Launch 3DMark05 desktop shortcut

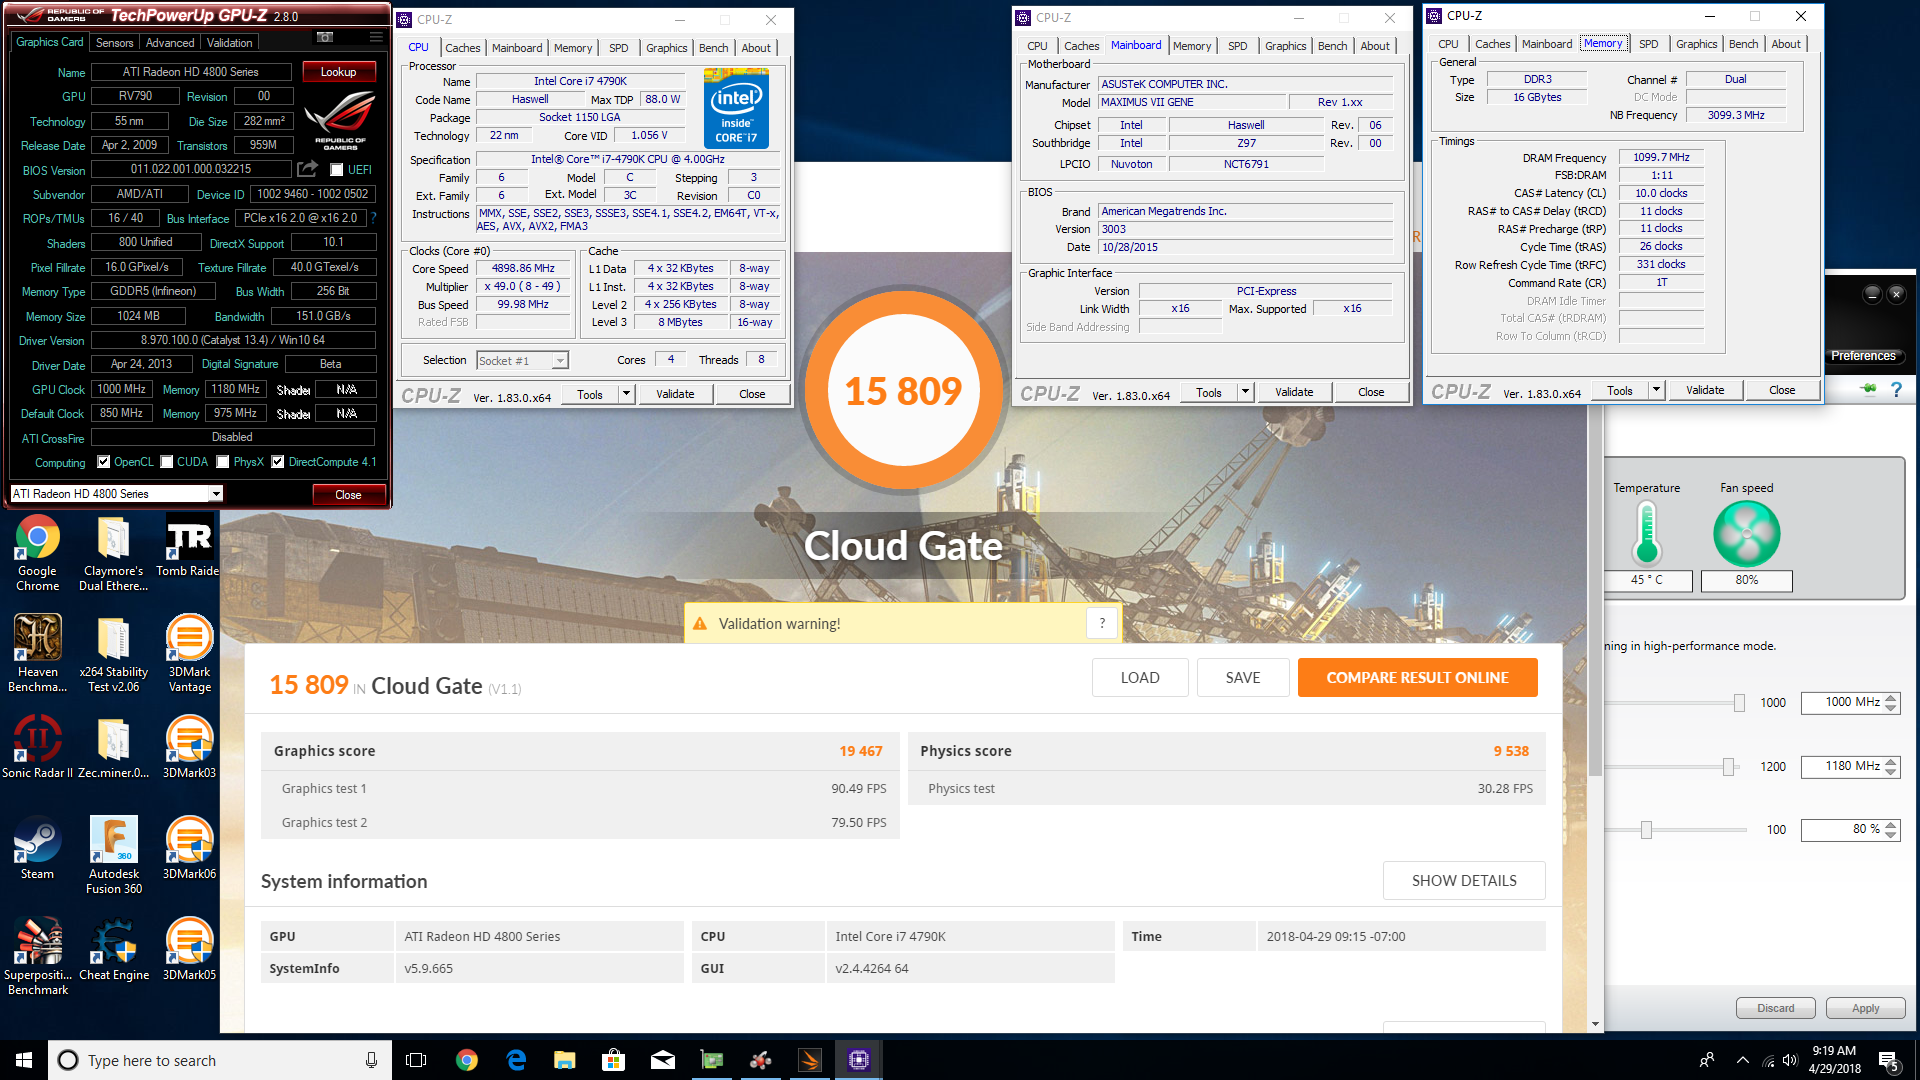tap(189, 949)
